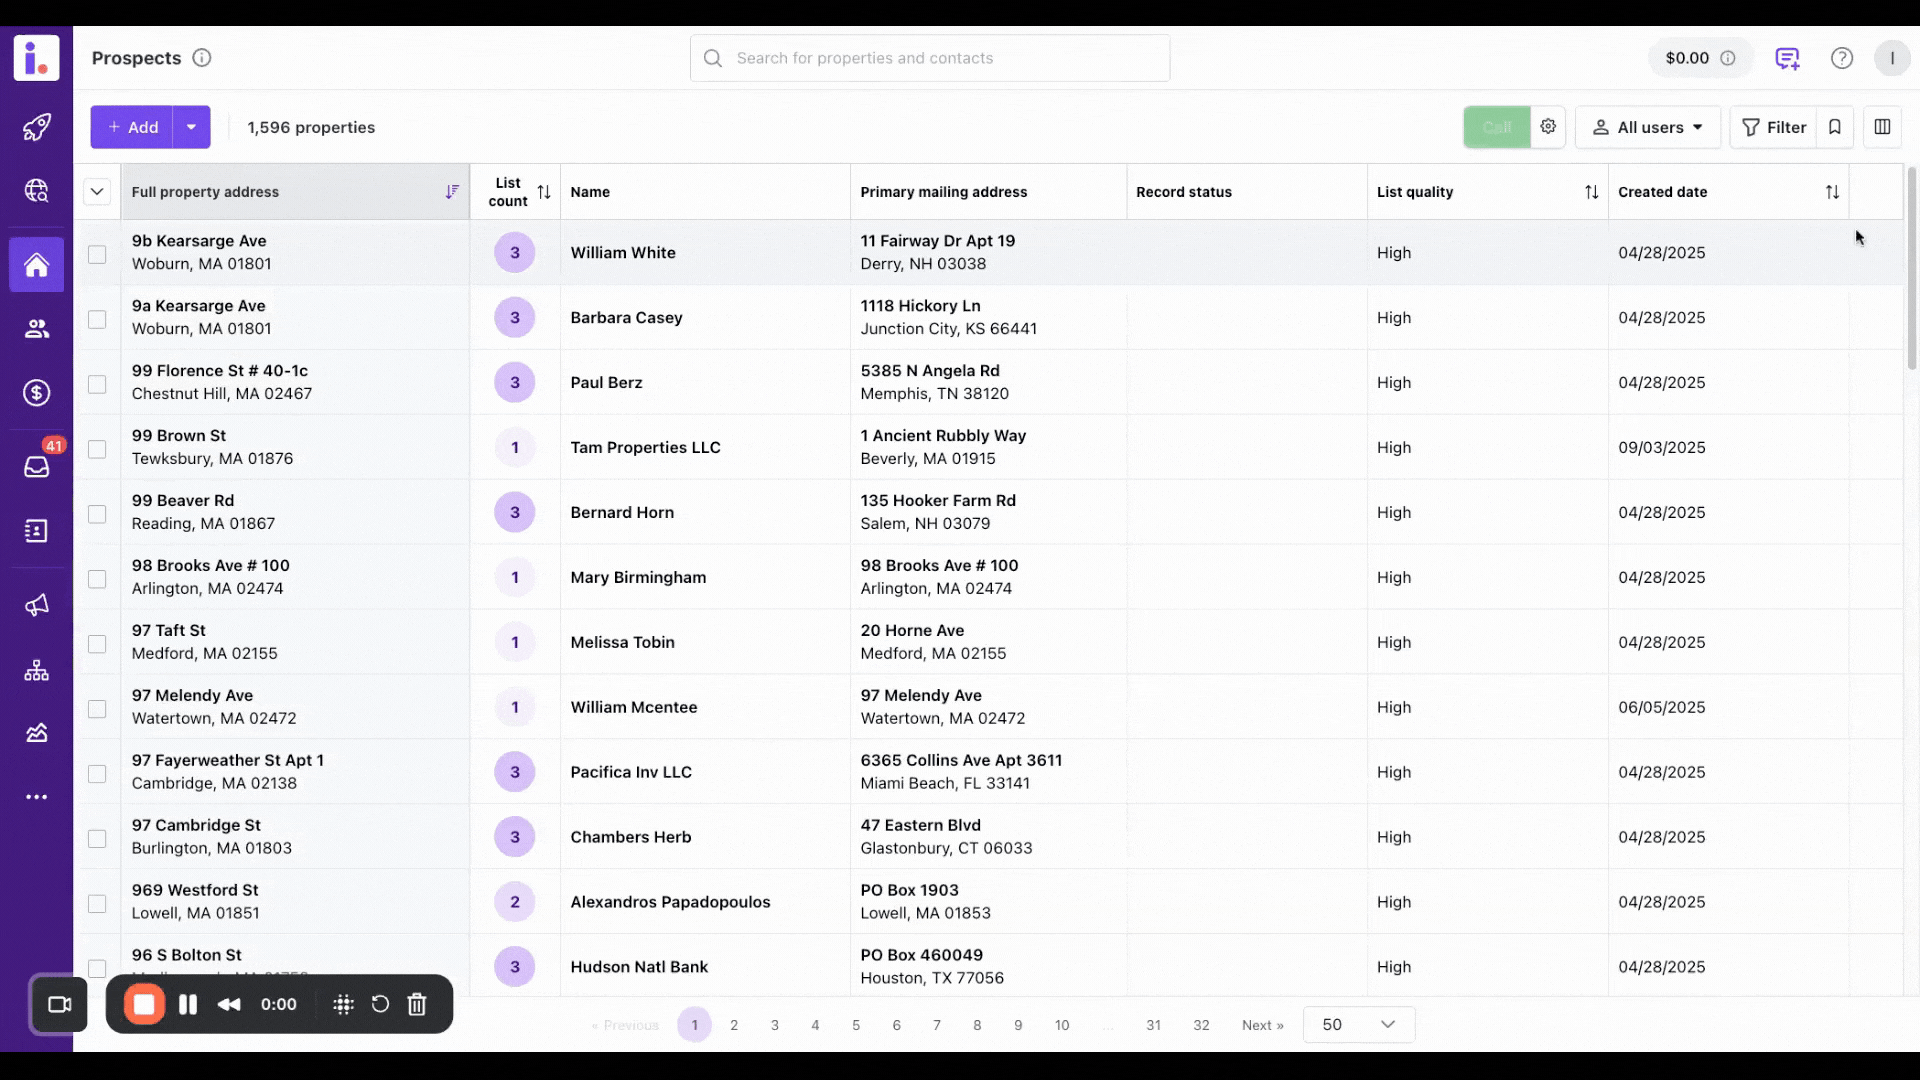This screenshot has width=1920, height=1080.
Task: Click the search properties and contacts field
Action: [x=929, y=57]
